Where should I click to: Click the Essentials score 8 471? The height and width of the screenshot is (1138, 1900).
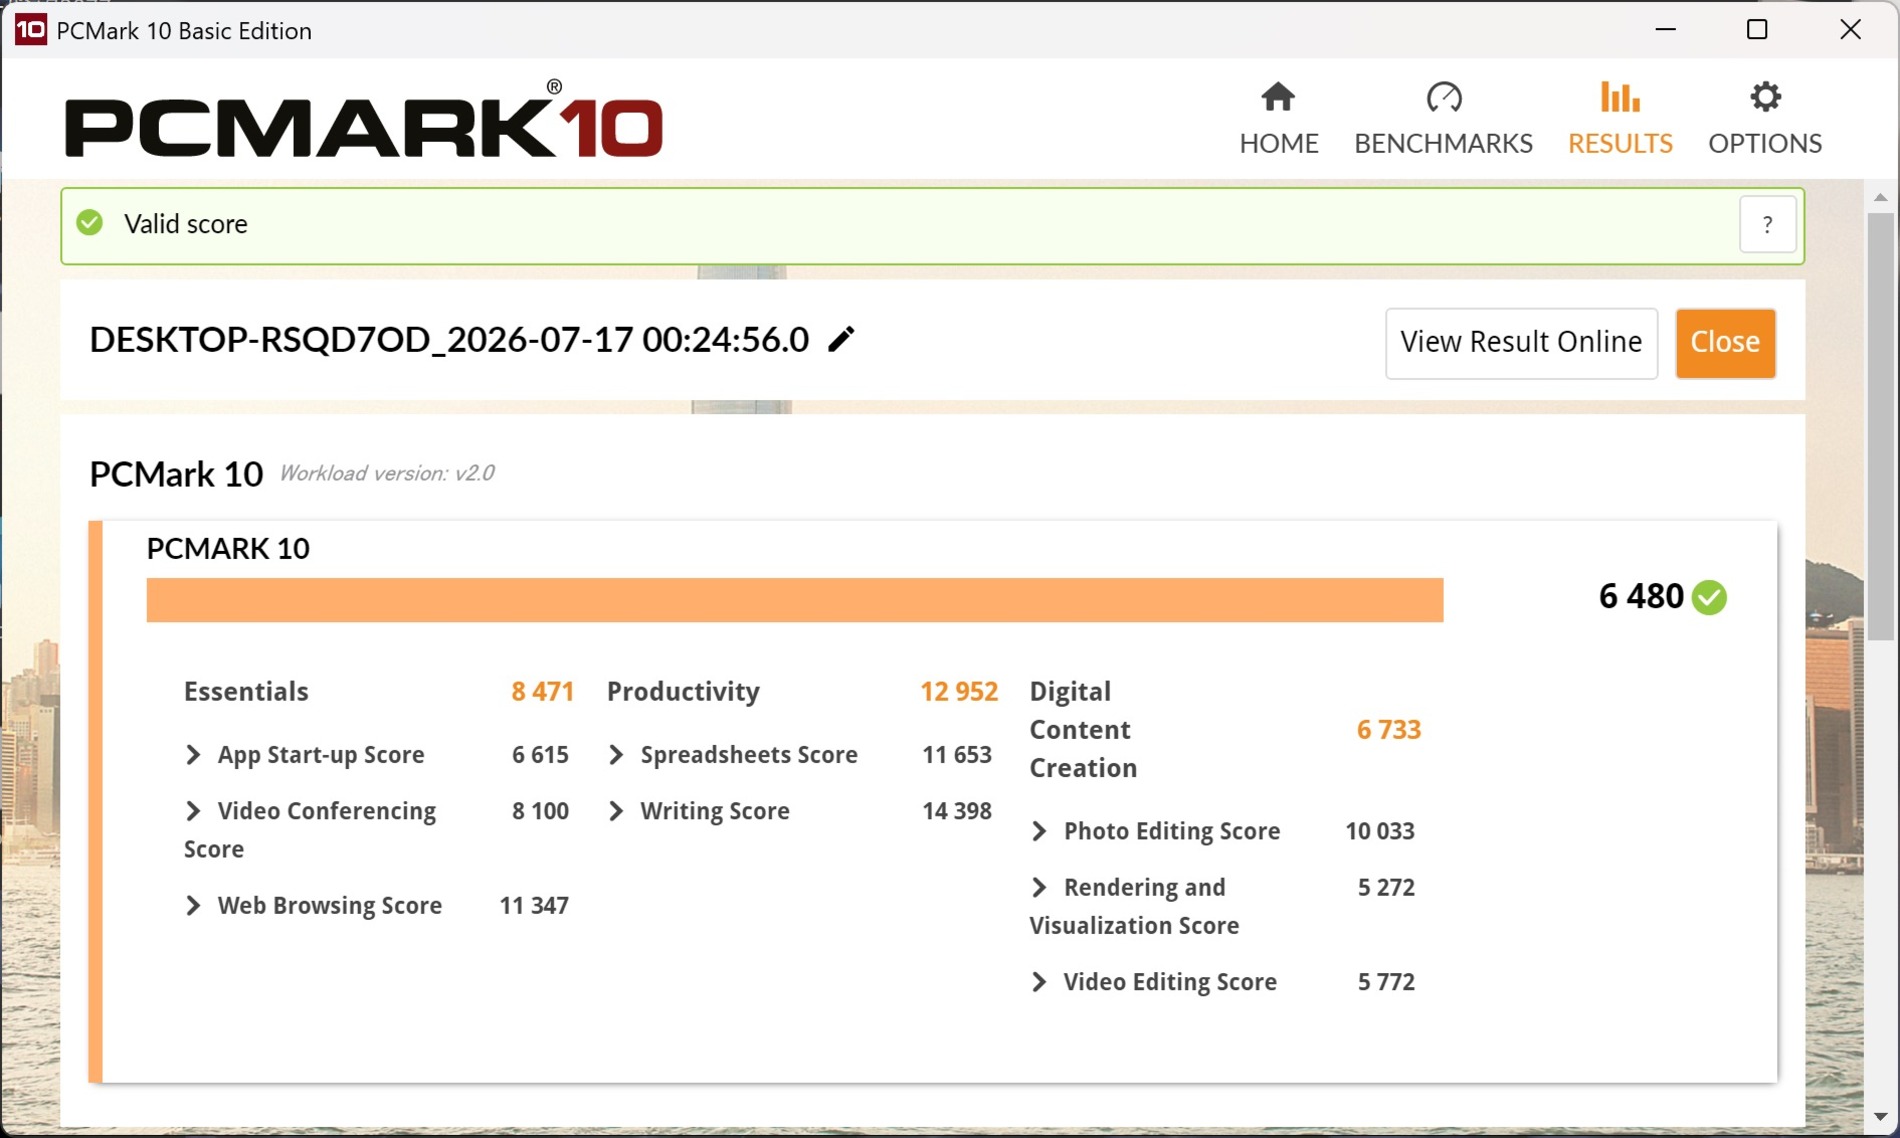click(542, 692)
